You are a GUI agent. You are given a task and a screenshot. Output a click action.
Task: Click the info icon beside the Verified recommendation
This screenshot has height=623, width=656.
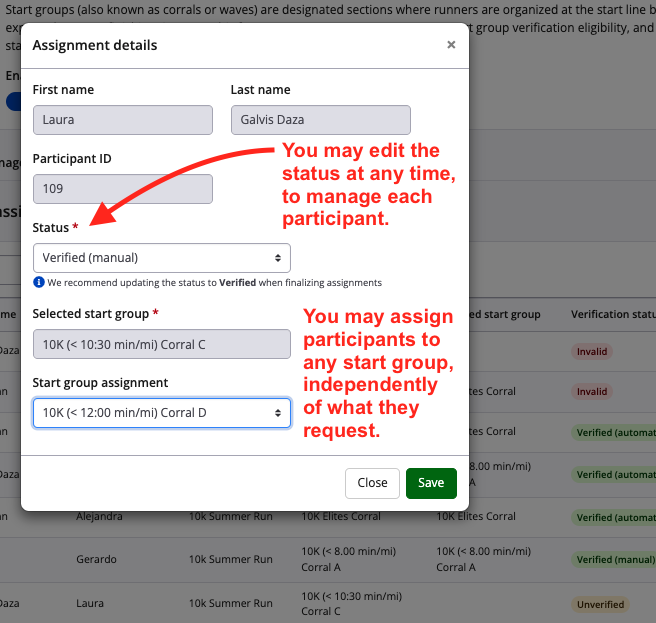tap(38, 283)
